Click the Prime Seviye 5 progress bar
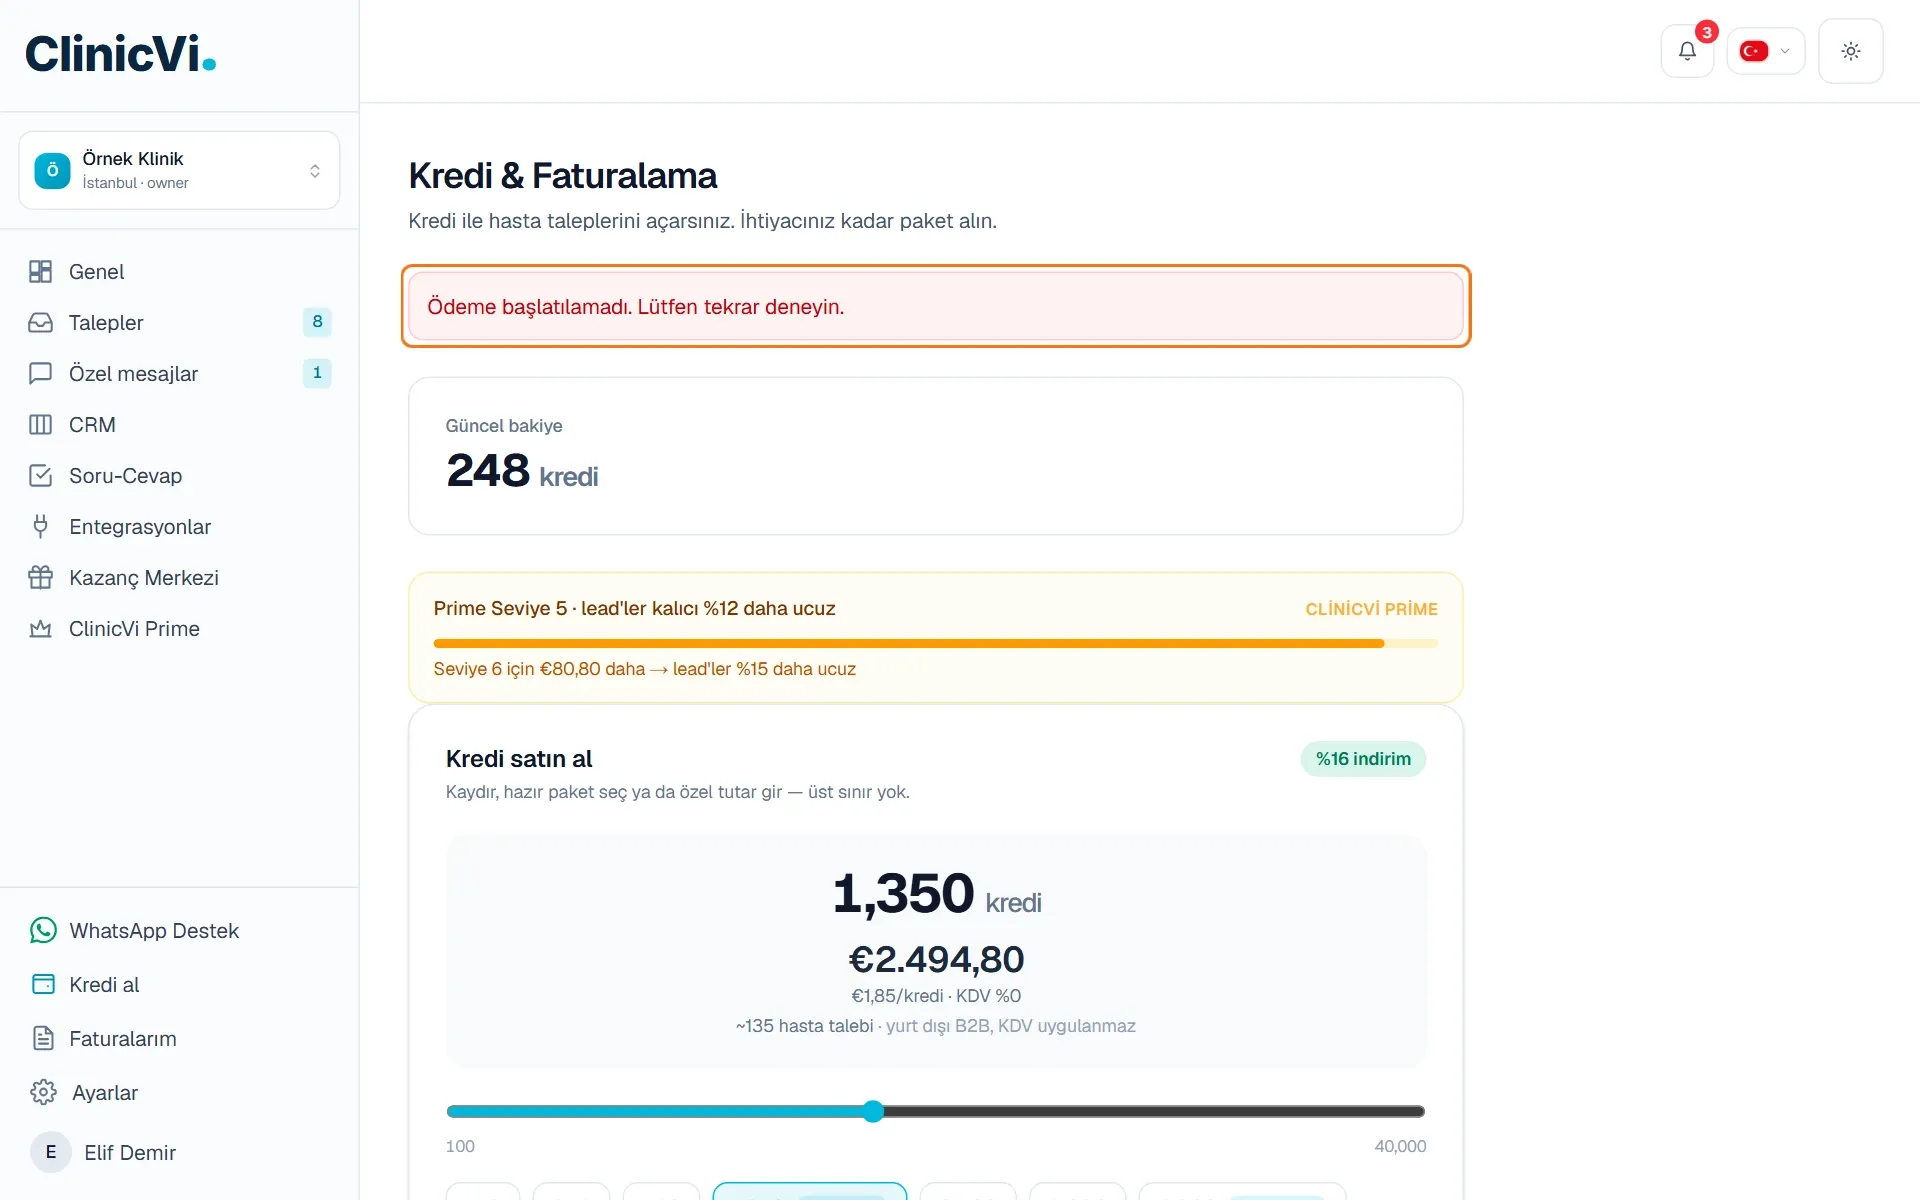This screenshot has width=1920, height=1200. tap(935, 644)
